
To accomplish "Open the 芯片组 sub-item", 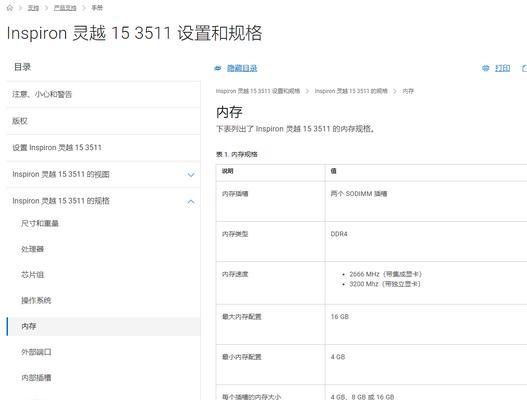I will tap(32, 275).
